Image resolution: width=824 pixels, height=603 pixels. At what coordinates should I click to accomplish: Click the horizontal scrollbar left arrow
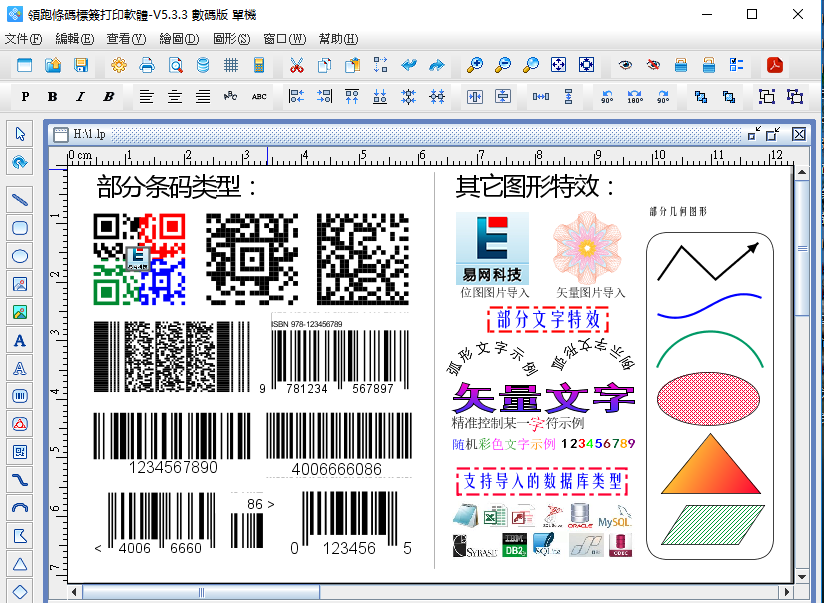75,592
